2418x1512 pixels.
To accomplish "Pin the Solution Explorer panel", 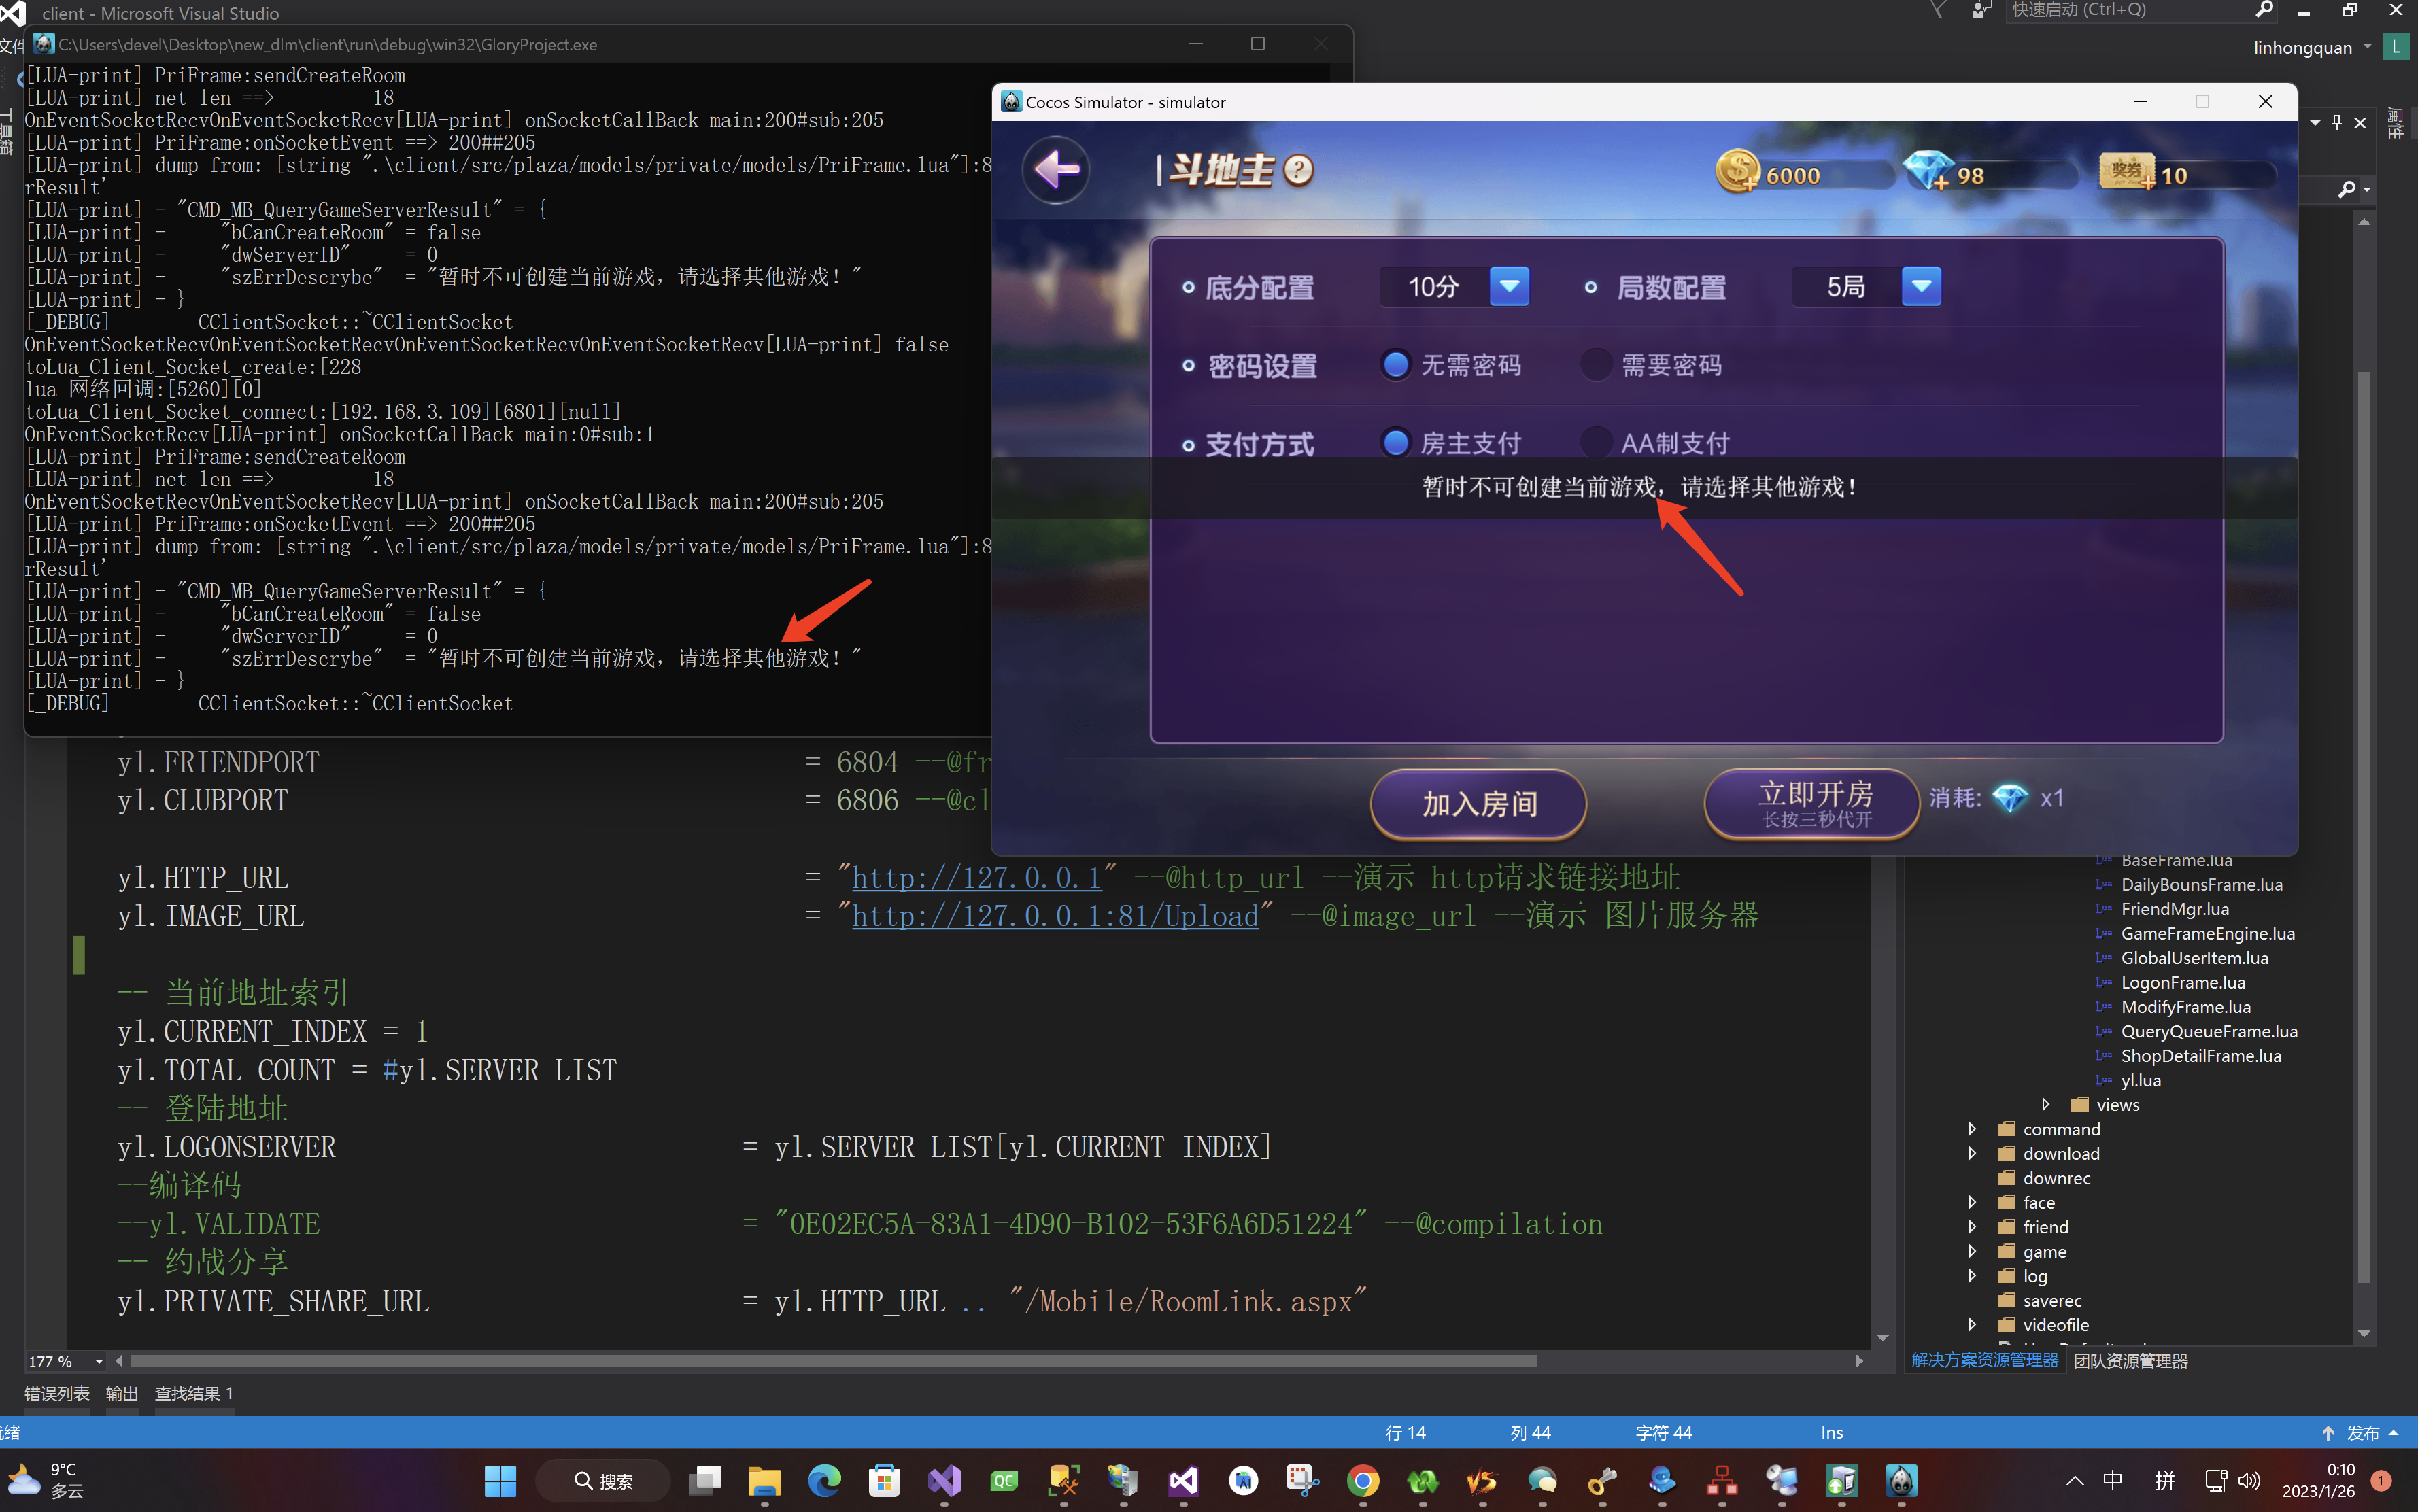I will 2337,122.
